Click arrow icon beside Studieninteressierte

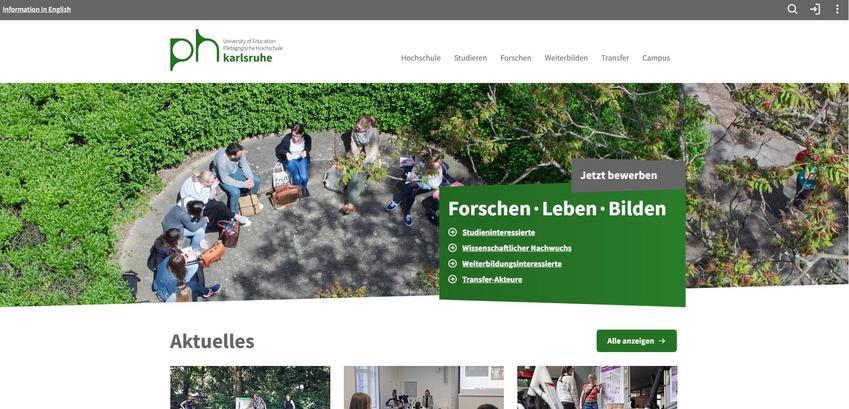coord(453,232)
